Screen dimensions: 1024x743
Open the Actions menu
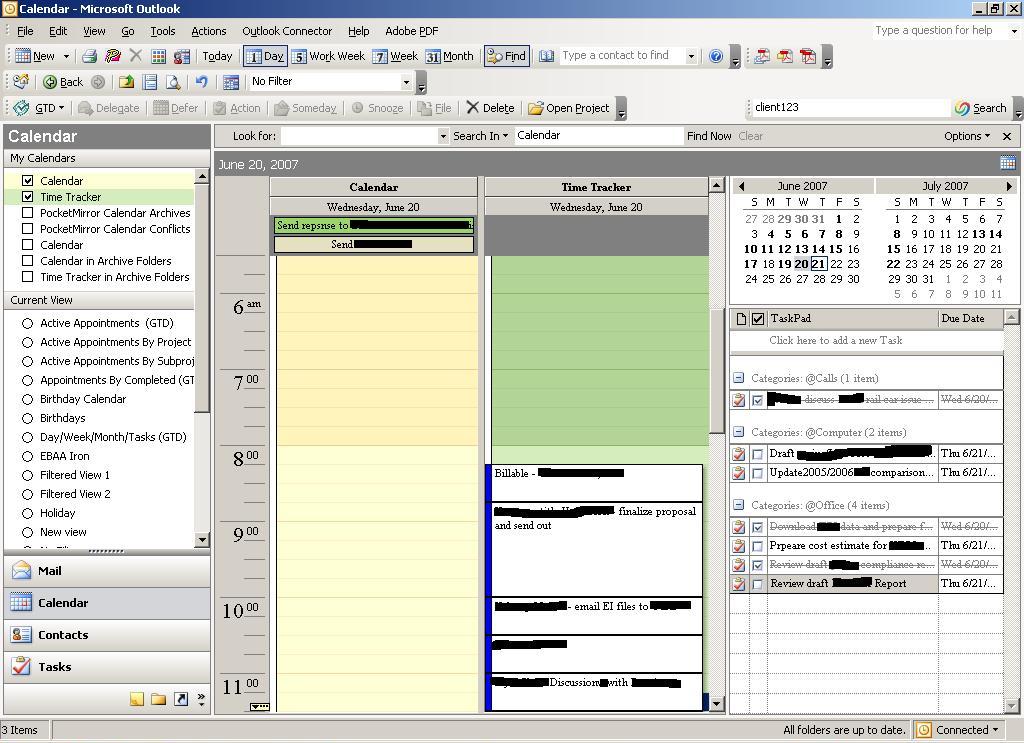coord(208,31)
